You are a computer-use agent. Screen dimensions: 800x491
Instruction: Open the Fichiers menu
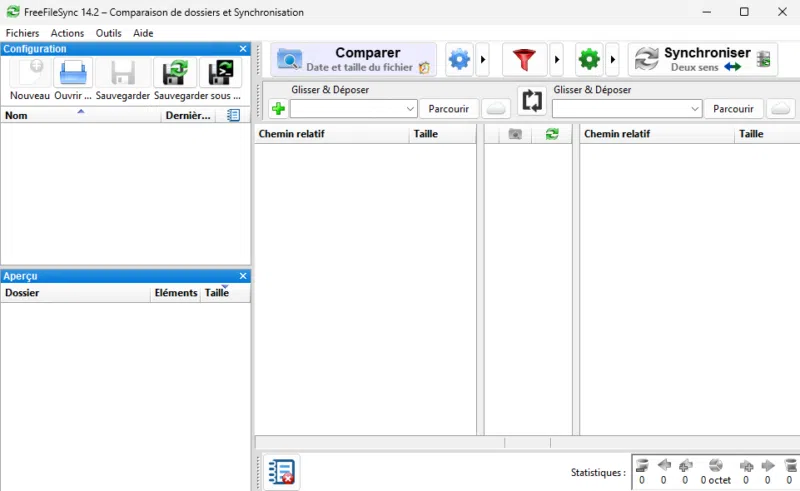tap(22, 33)
